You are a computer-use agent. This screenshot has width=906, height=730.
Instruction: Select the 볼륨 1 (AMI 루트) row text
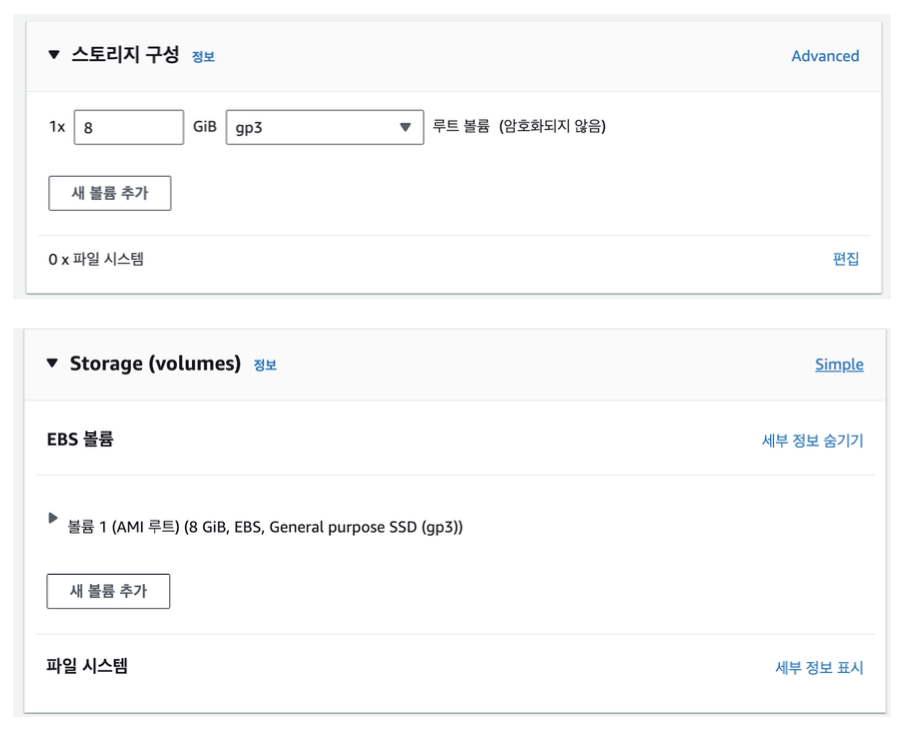265,526
